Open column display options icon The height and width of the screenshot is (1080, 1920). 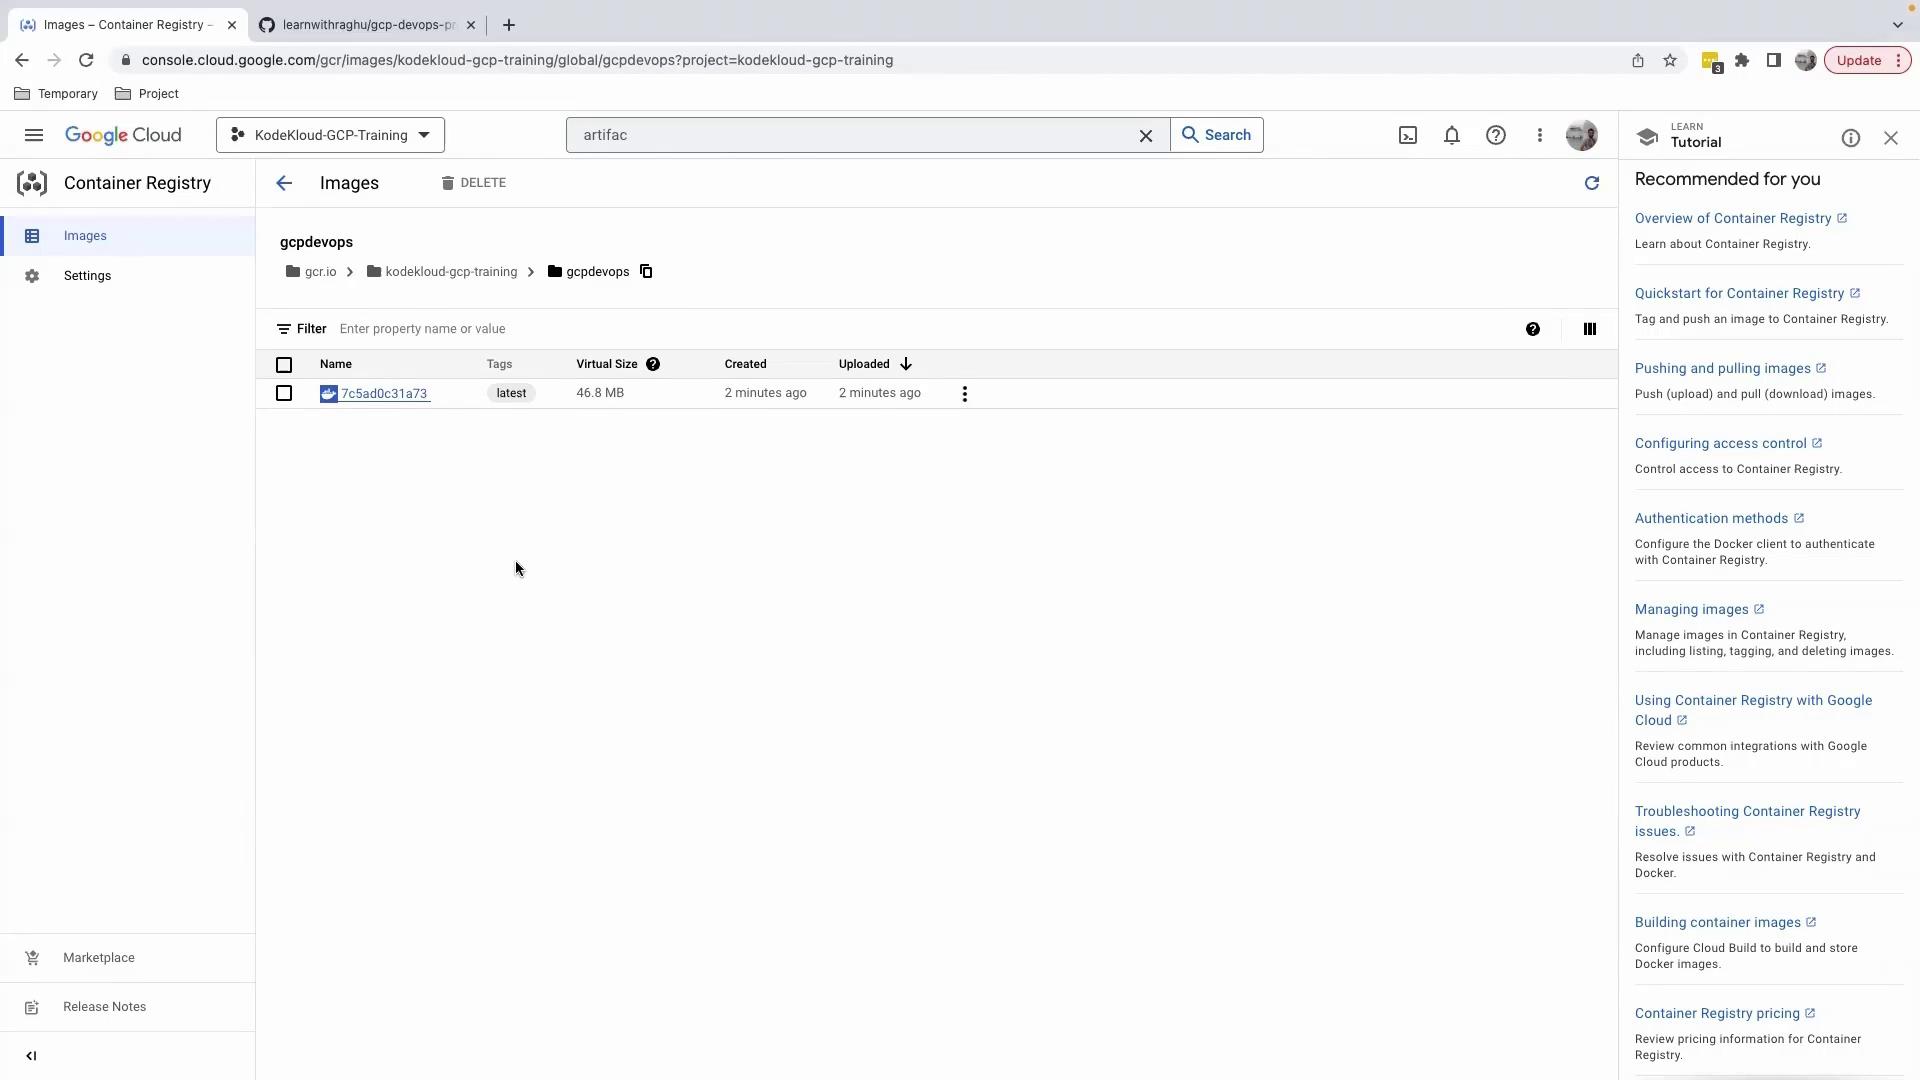click(x=1589, y=329)
